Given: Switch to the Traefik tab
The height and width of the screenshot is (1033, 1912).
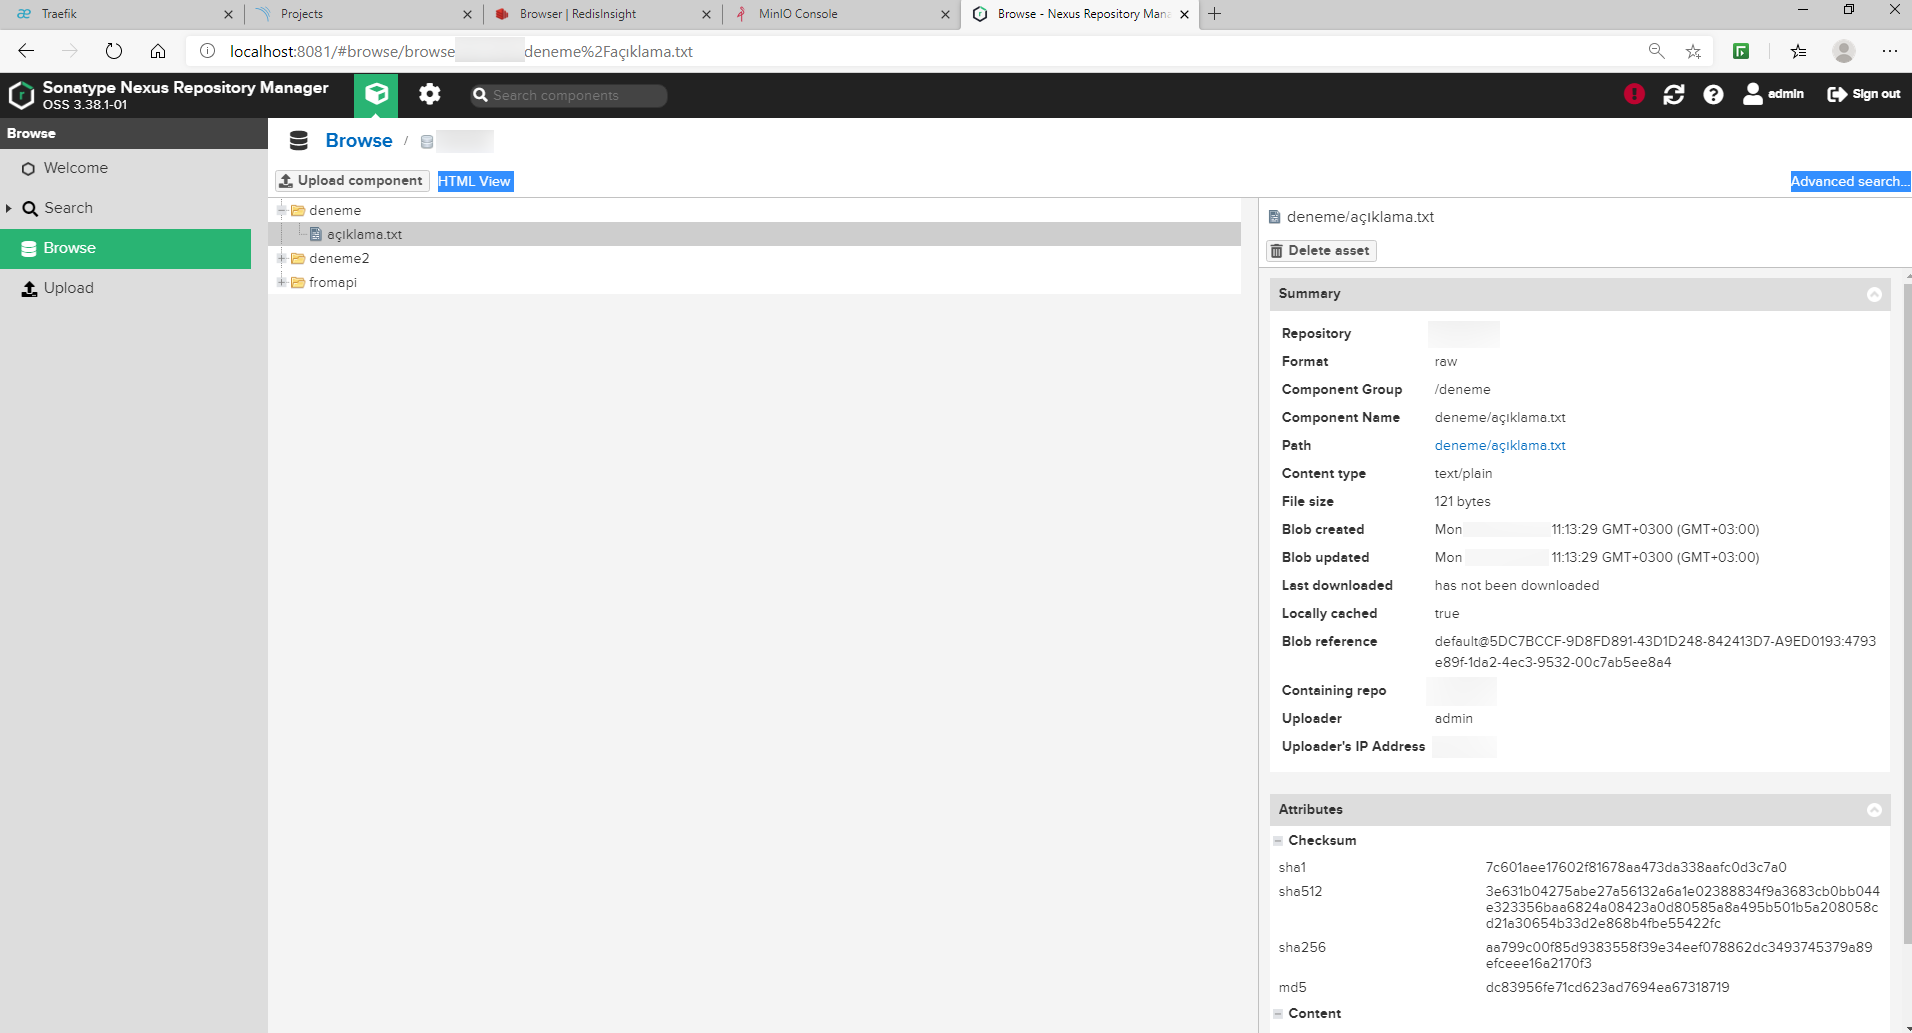Looking at the screenshot, I should tap(120, 14).
